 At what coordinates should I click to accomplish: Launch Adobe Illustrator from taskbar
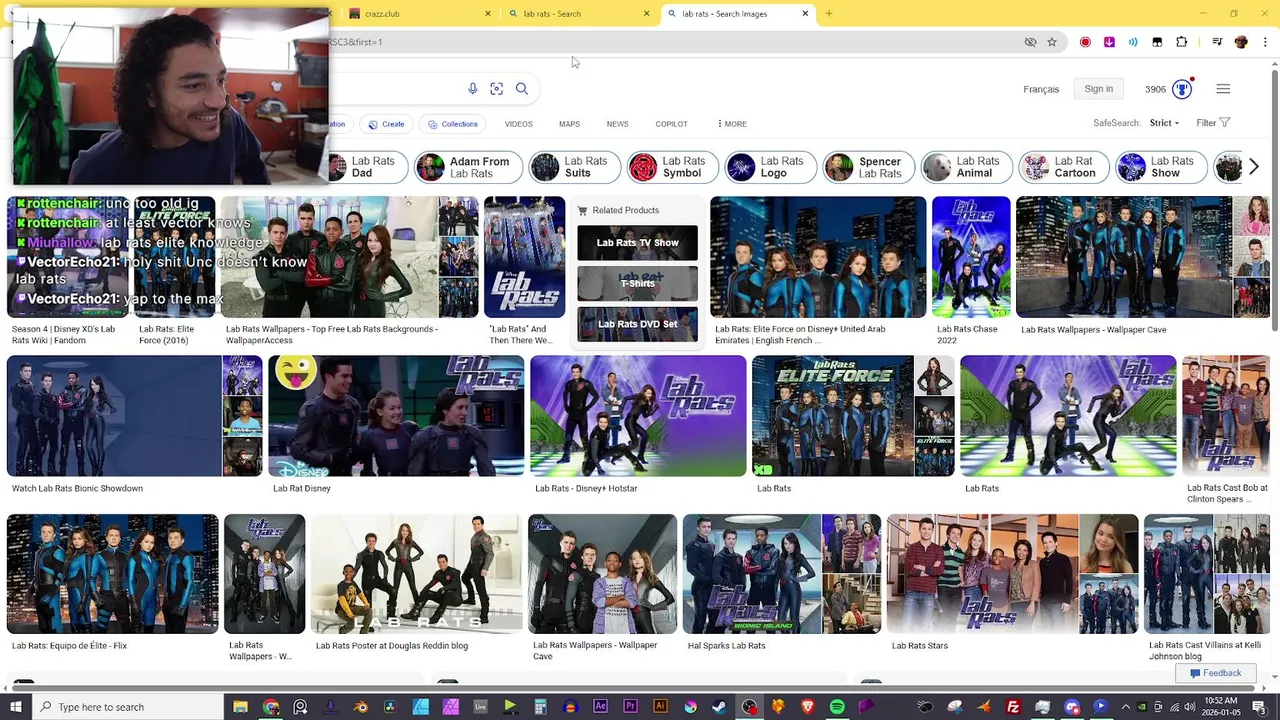point(660,707)
